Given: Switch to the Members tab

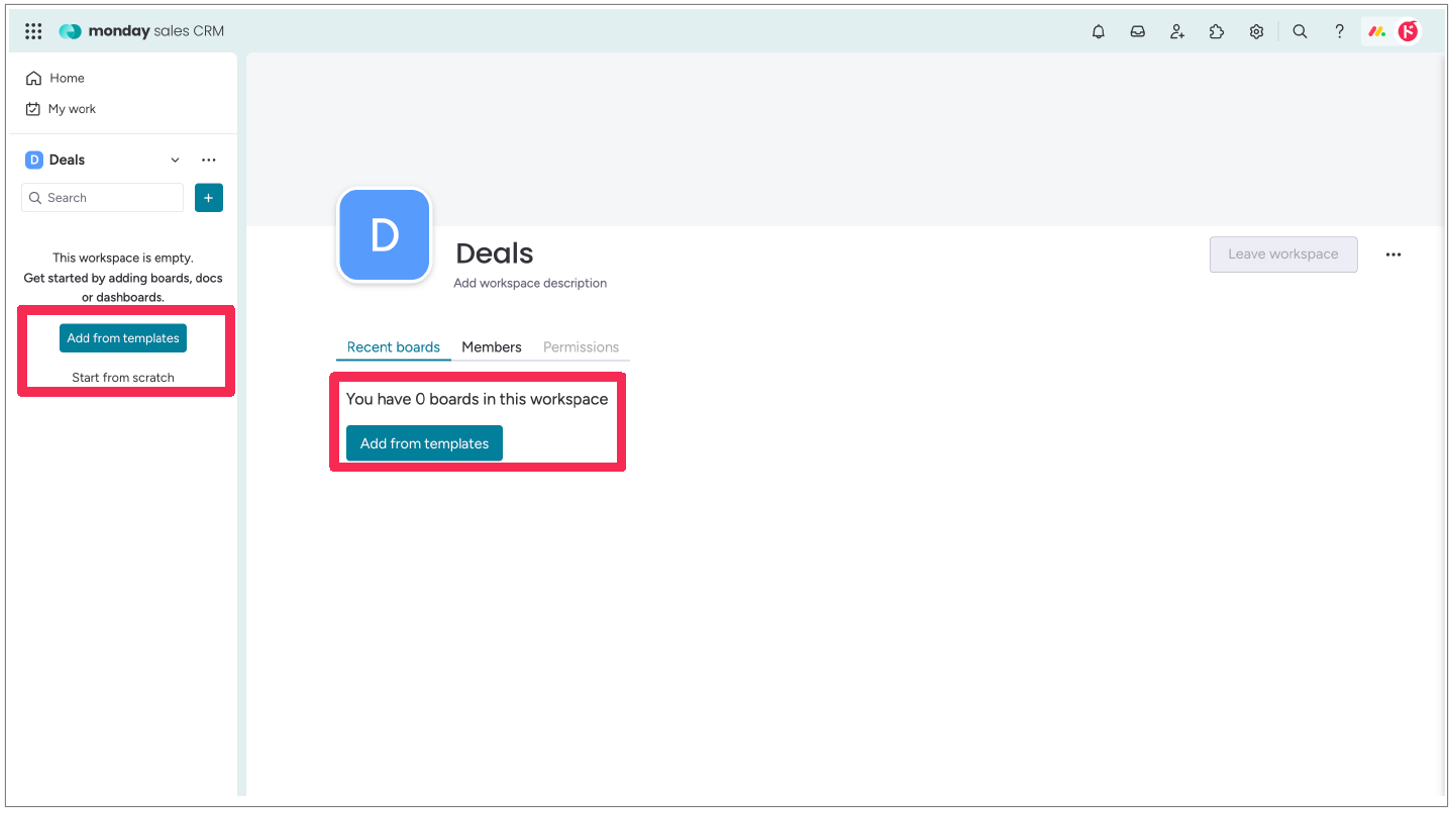Looking at the screenshot, I should pos(491,347).
